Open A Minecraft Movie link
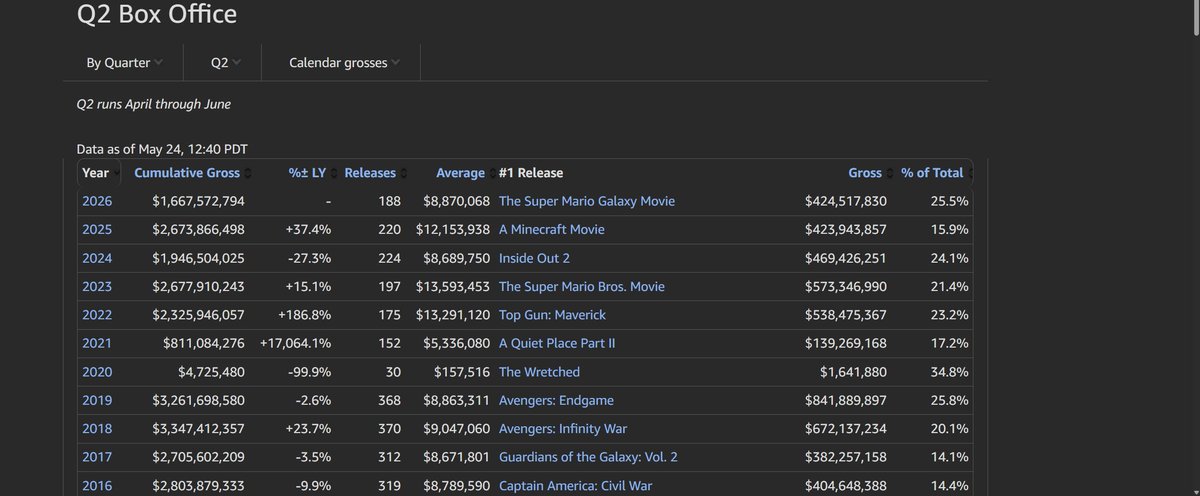This screenshot has height=496, width=1200. (x=551, y=229)
